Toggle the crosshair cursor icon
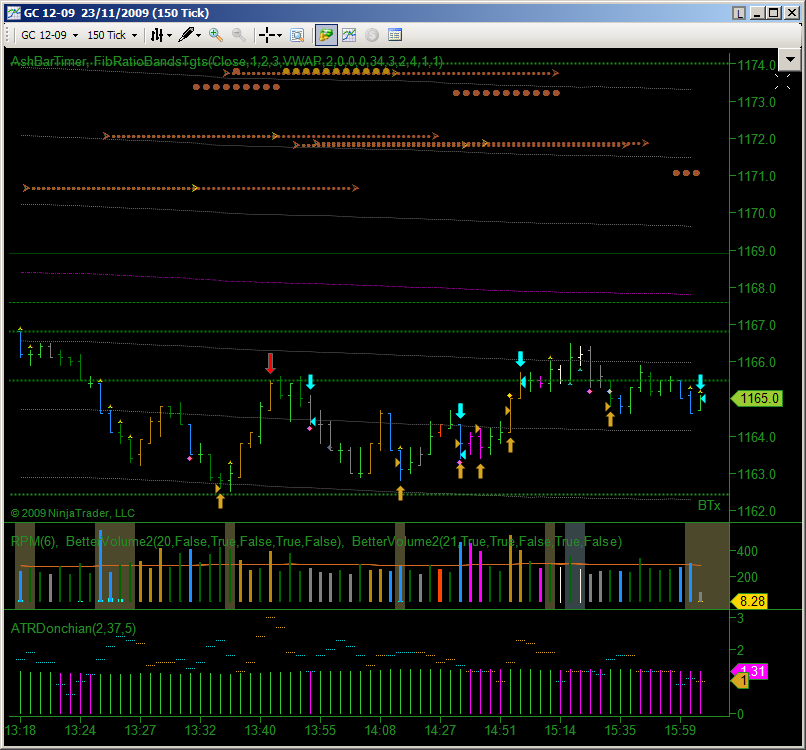Viewport: 806px width, 750px height. coord(267,35)
